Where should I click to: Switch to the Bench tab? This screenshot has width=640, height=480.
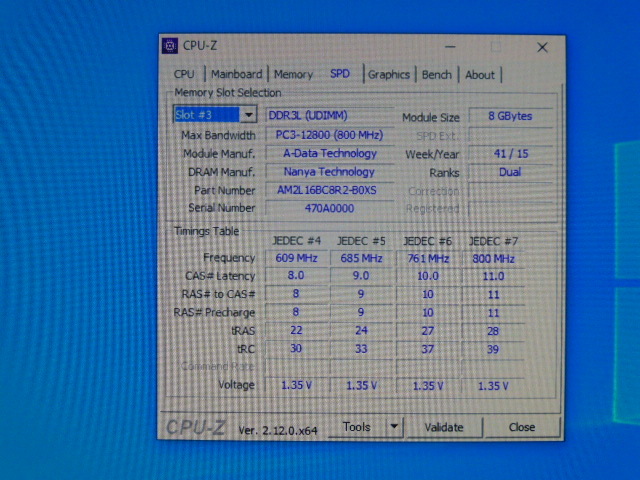[436, 75]
